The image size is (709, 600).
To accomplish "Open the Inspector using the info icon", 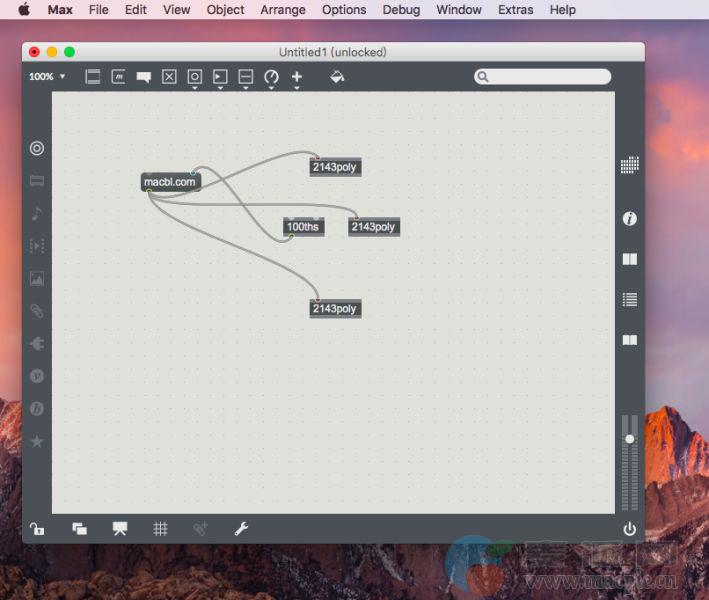I will (x=629, y=218).
